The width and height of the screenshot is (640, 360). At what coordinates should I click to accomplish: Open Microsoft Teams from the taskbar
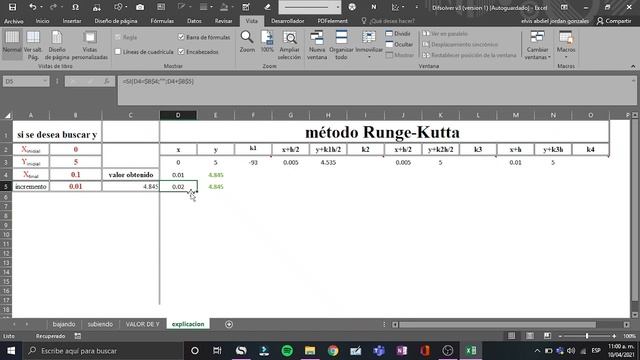tap(379, 351)
